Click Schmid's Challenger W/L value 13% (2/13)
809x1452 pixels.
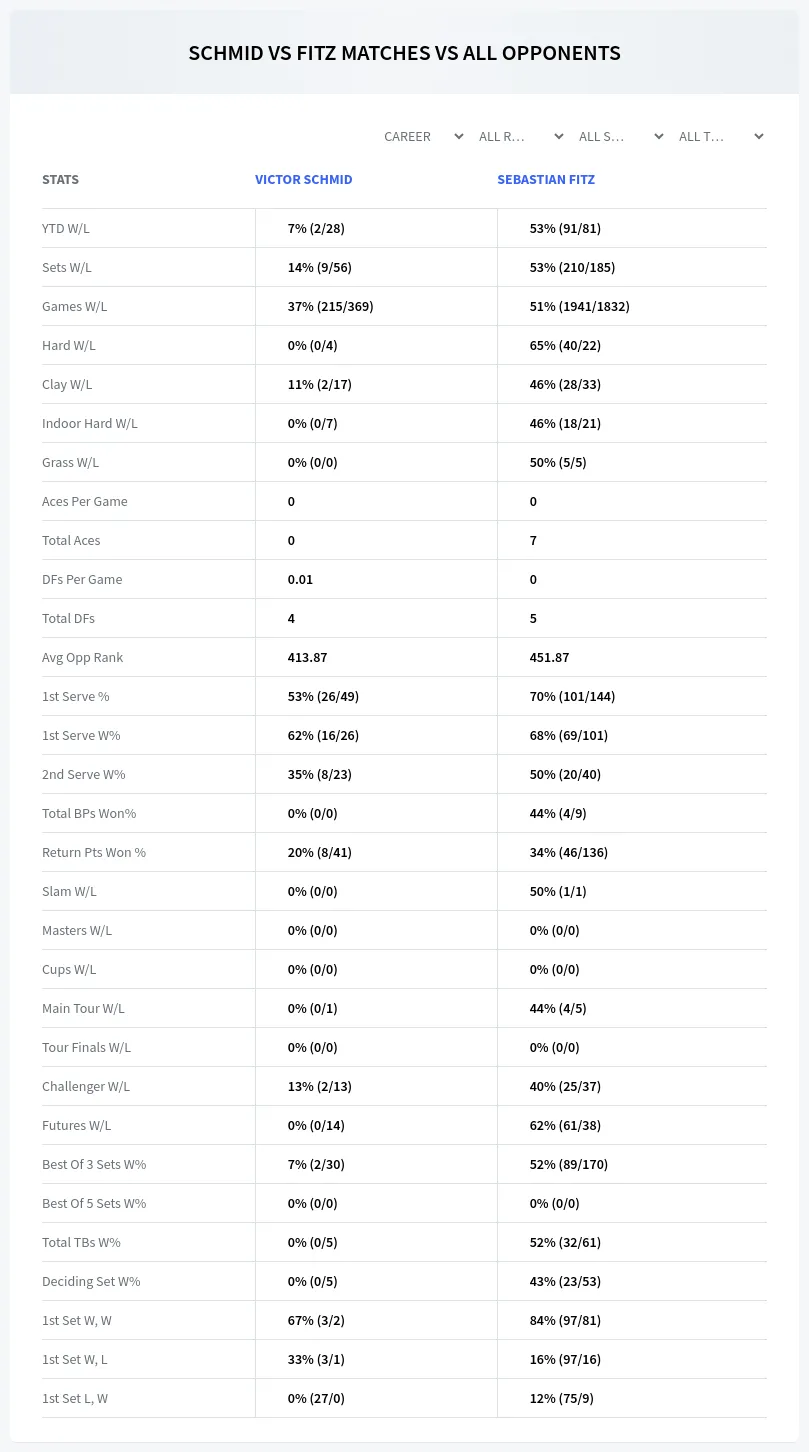[x=320, y=1086]
